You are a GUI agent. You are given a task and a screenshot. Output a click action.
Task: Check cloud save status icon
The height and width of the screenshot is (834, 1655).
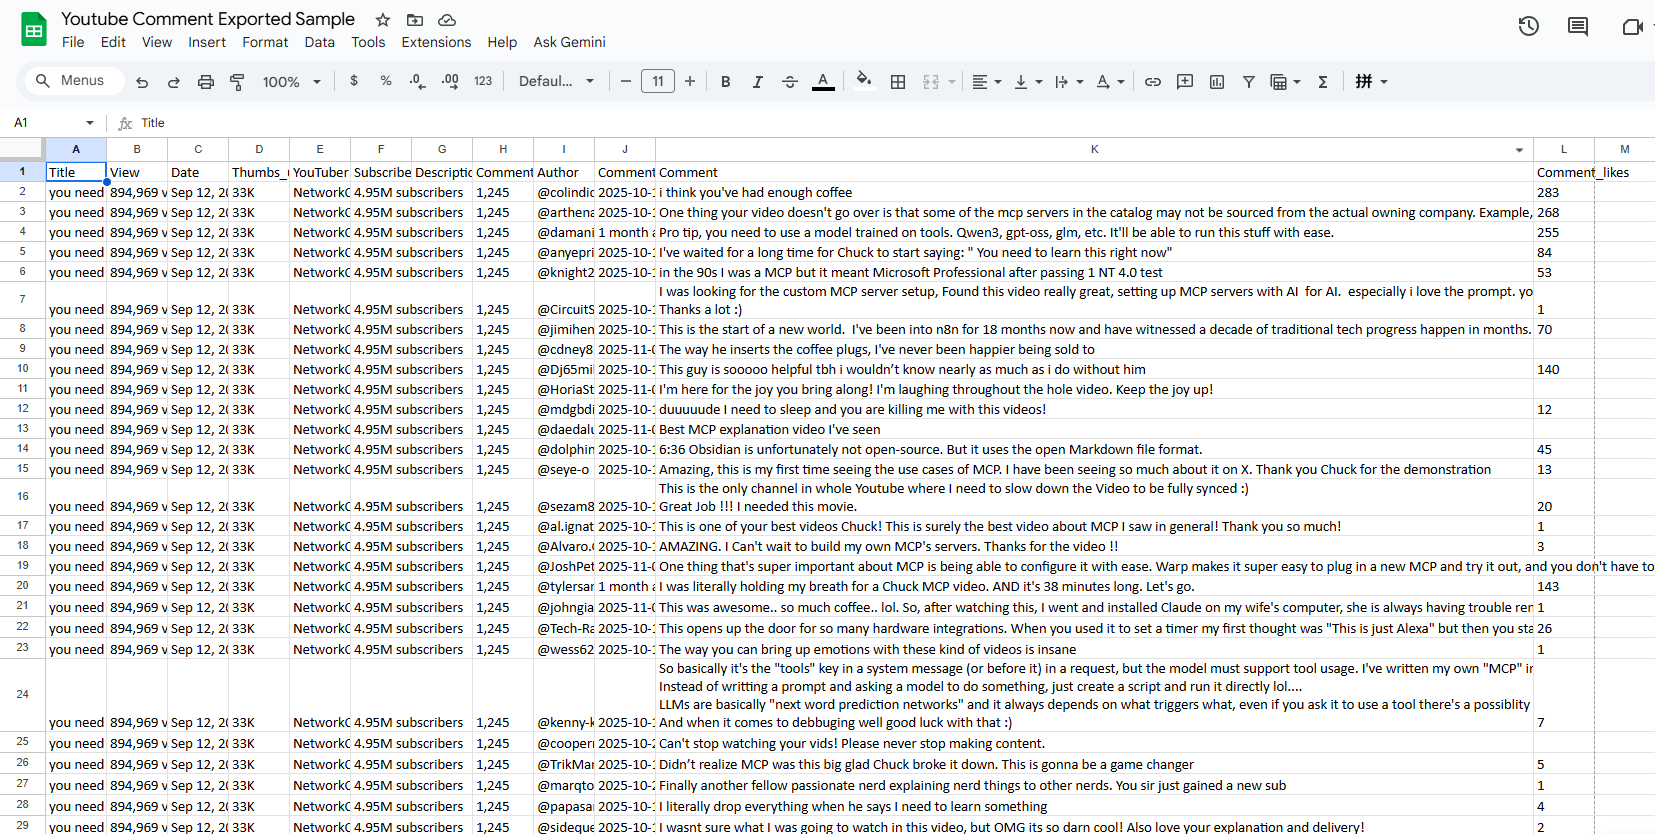point(447,20)
